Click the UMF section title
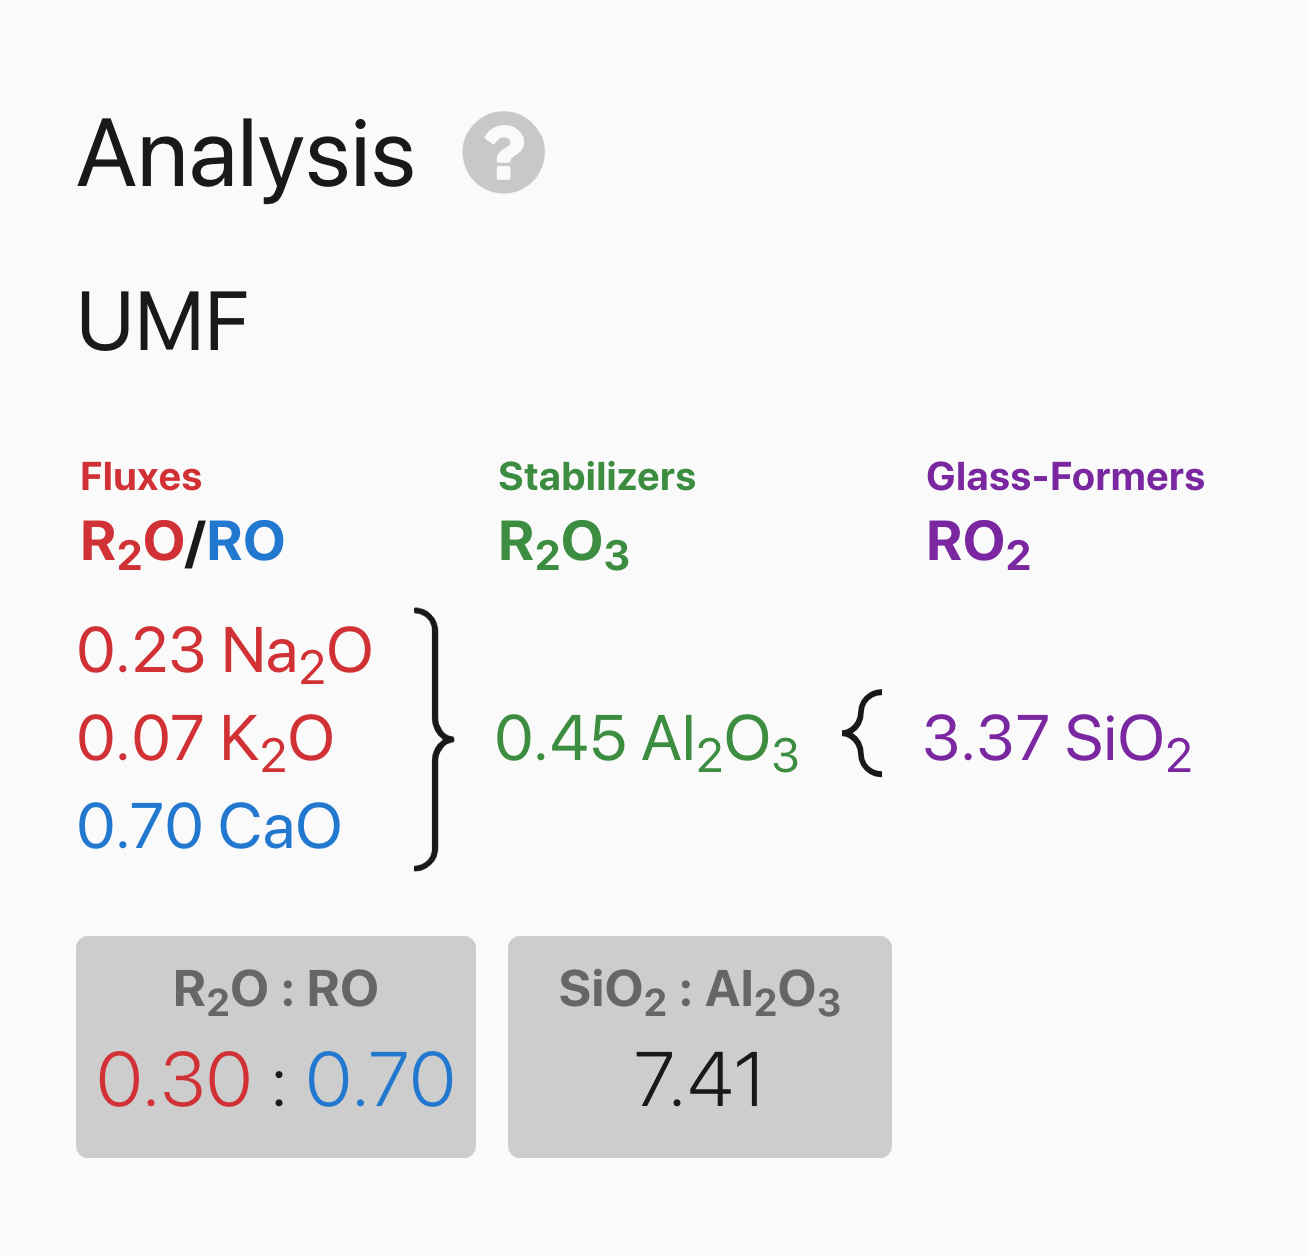The width and height of the screenshot is (1308, 1256). [x=162, y=322]
